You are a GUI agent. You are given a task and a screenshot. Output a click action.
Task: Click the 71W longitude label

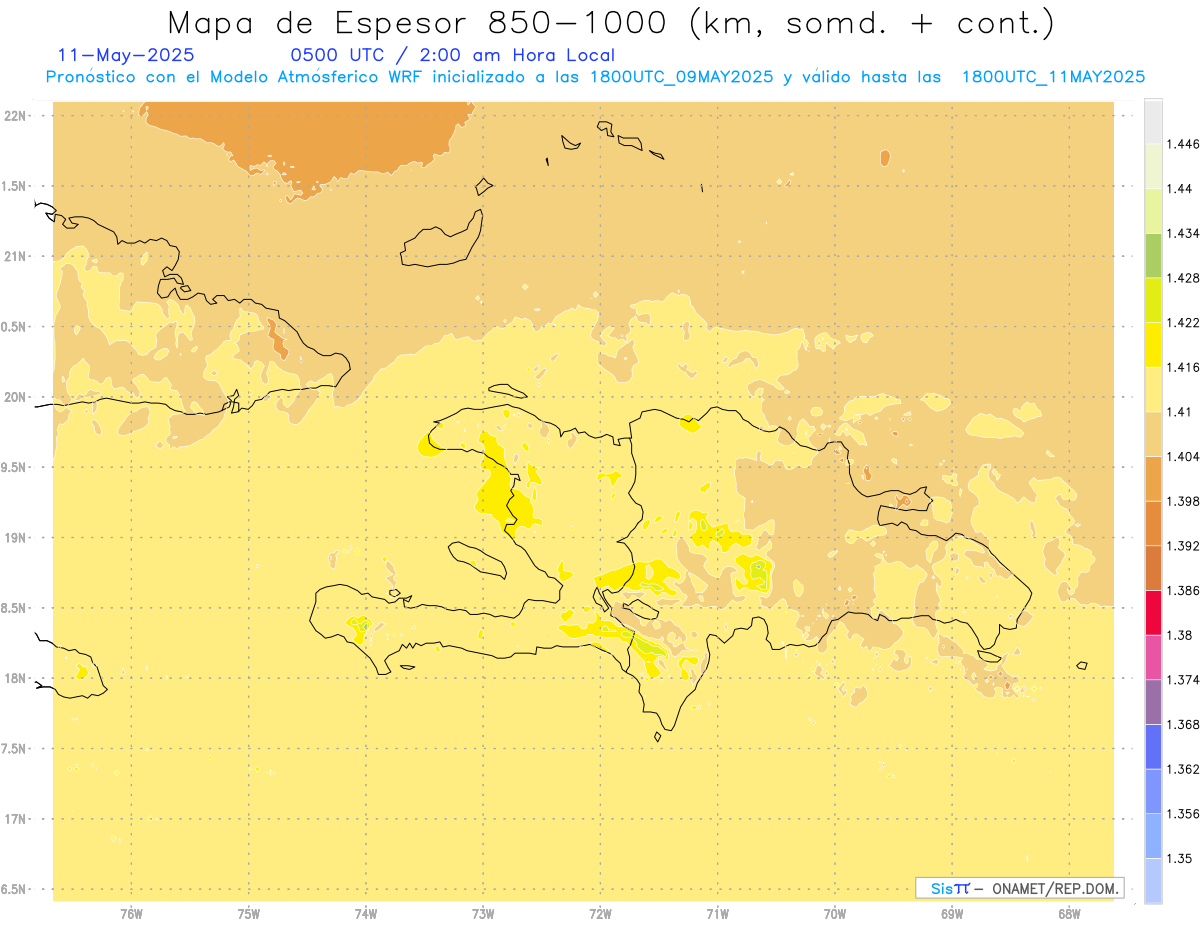717,913
